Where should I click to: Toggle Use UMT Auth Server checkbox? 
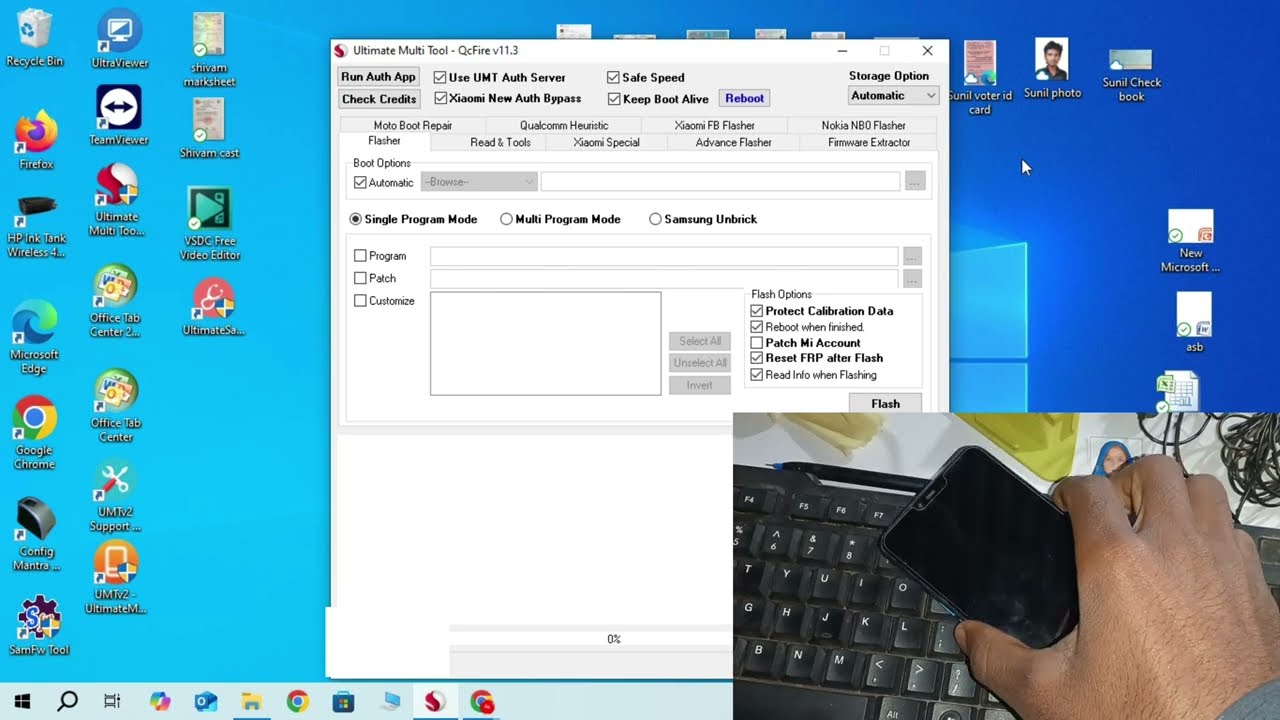[x=500, y=77]
